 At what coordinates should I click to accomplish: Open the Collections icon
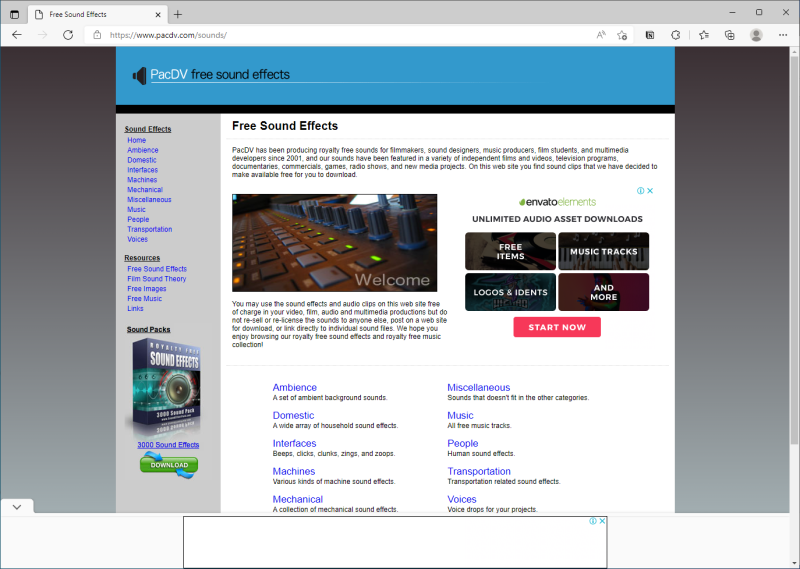[730, 35]
